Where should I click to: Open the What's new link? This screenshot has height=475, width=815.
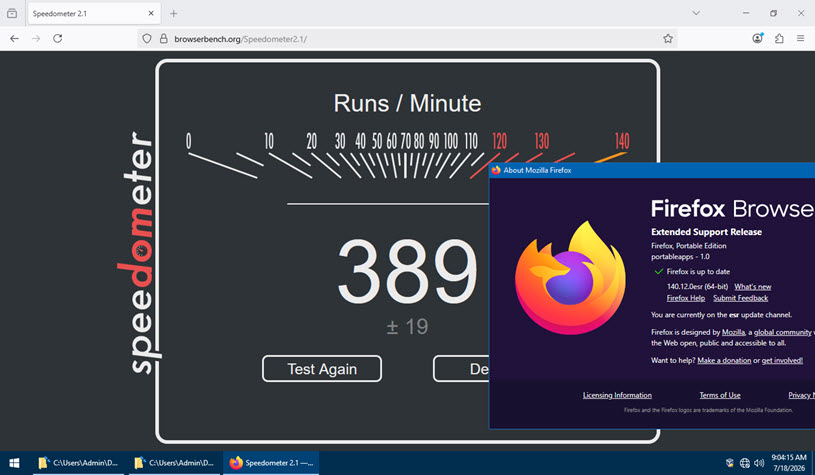tap(753, 287)
